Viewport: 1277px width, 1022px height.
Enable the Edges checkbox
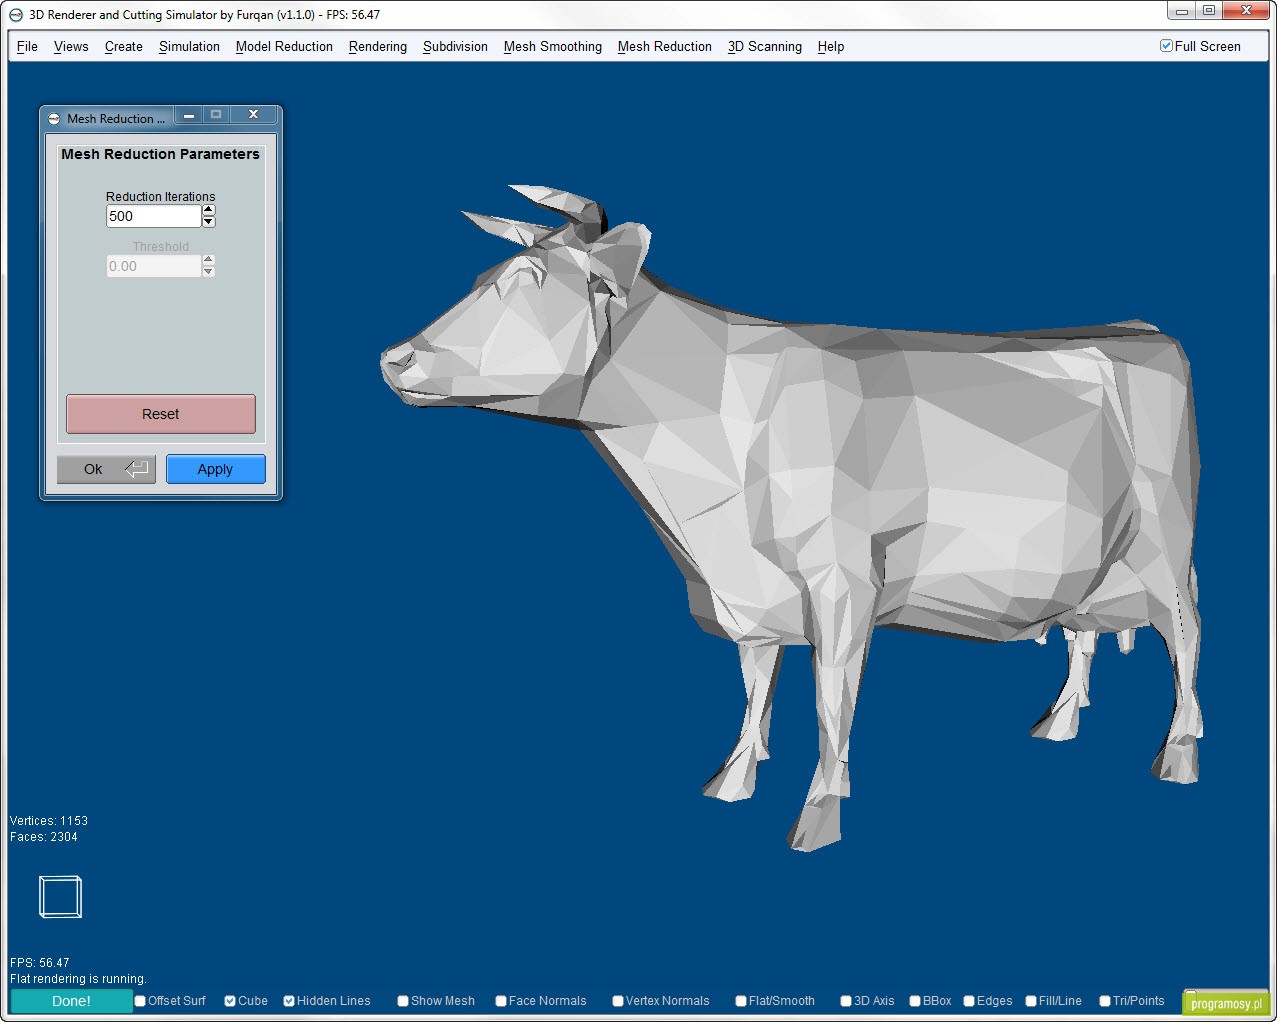tap(969, 1001)
